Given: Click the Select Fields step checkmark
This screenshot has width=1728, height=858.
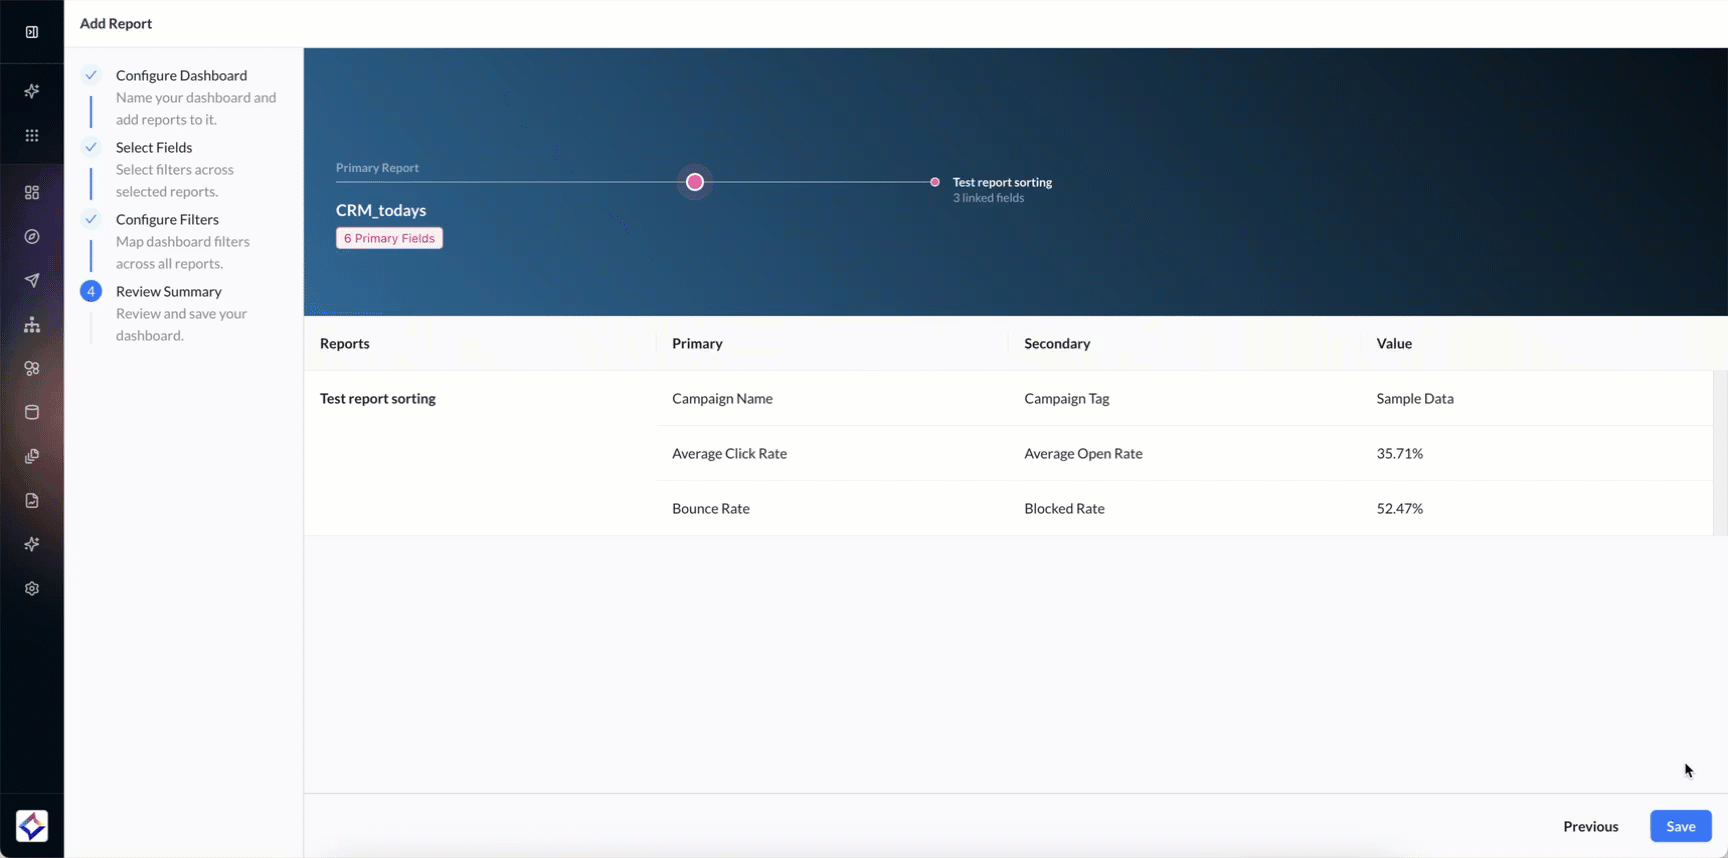Looking at the screenshot, I should tap(91, 147).
